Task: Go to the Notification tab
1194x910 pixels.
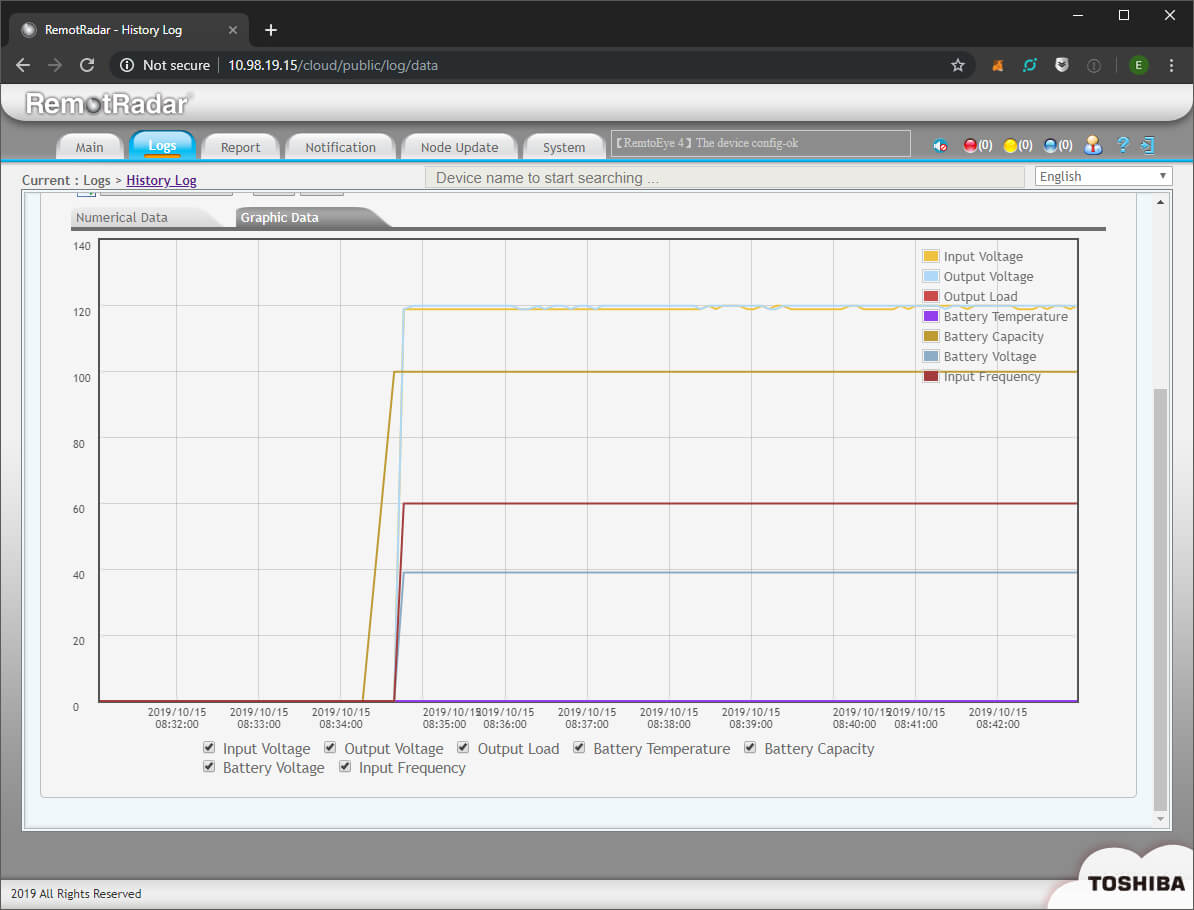Action: pos(340,147)
